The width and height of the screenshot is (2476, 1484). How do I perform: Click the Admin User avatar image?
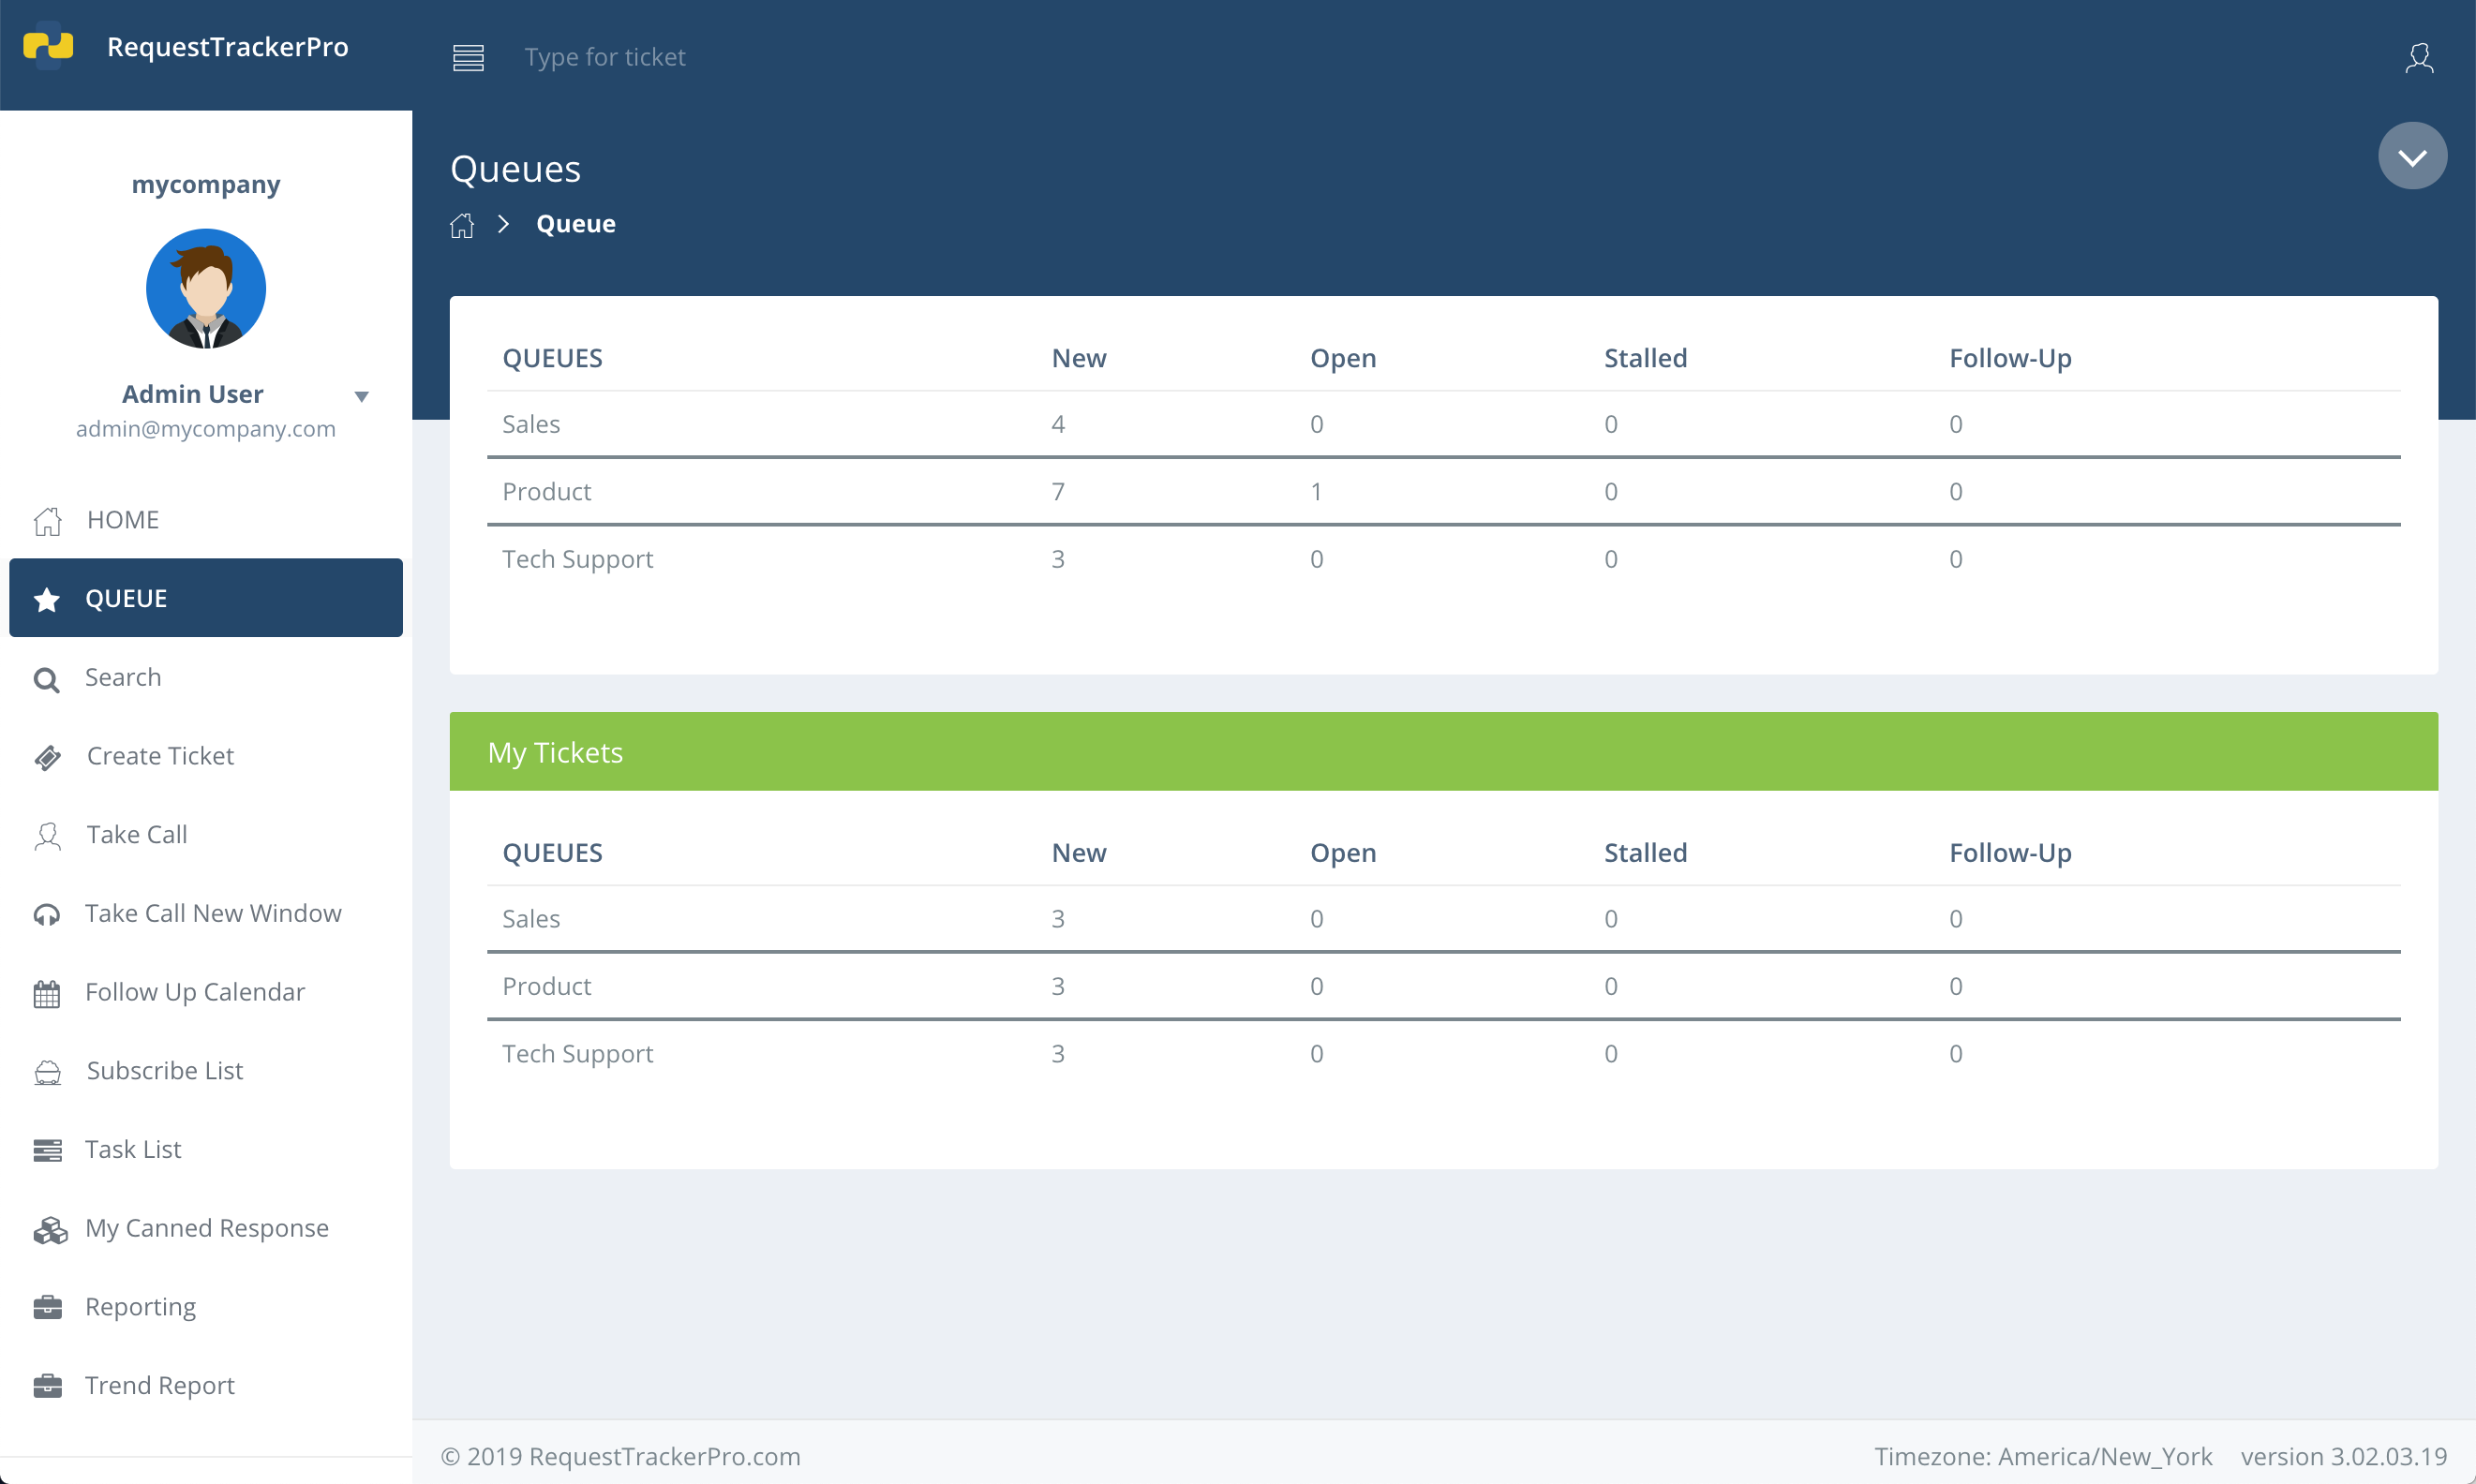click(x=206, y=289)
